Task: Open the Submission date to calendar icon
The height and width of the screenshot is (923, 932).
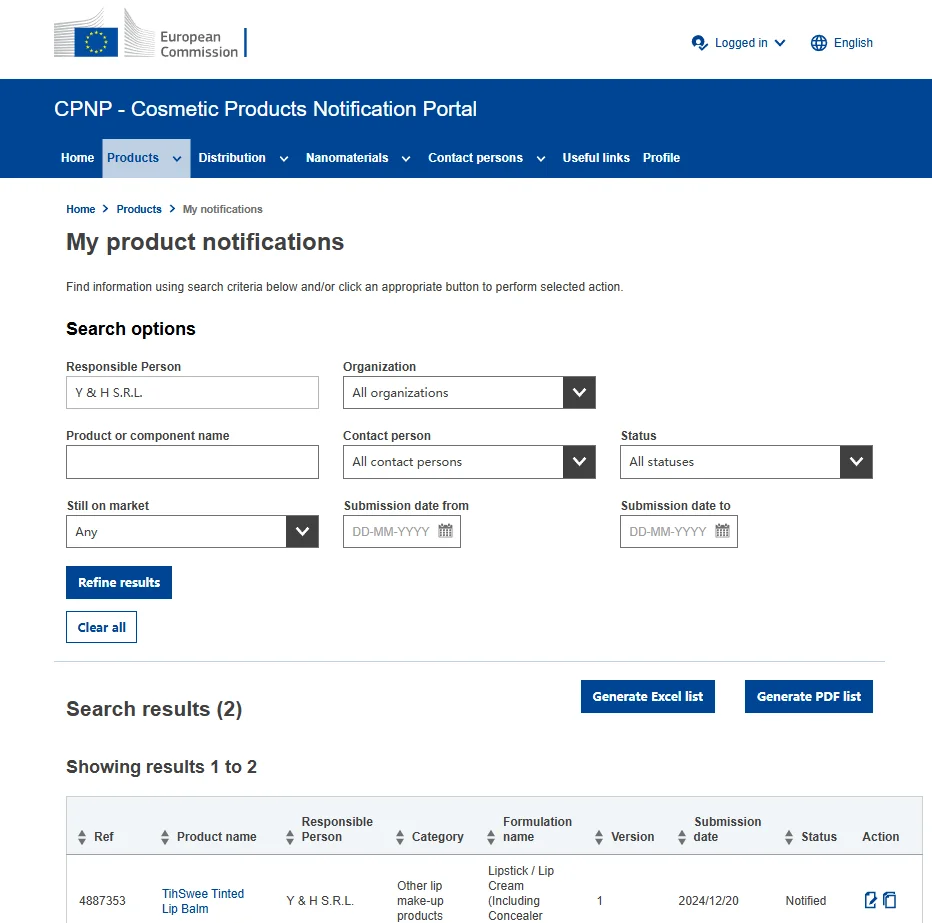Action: (x=723, y=531)
